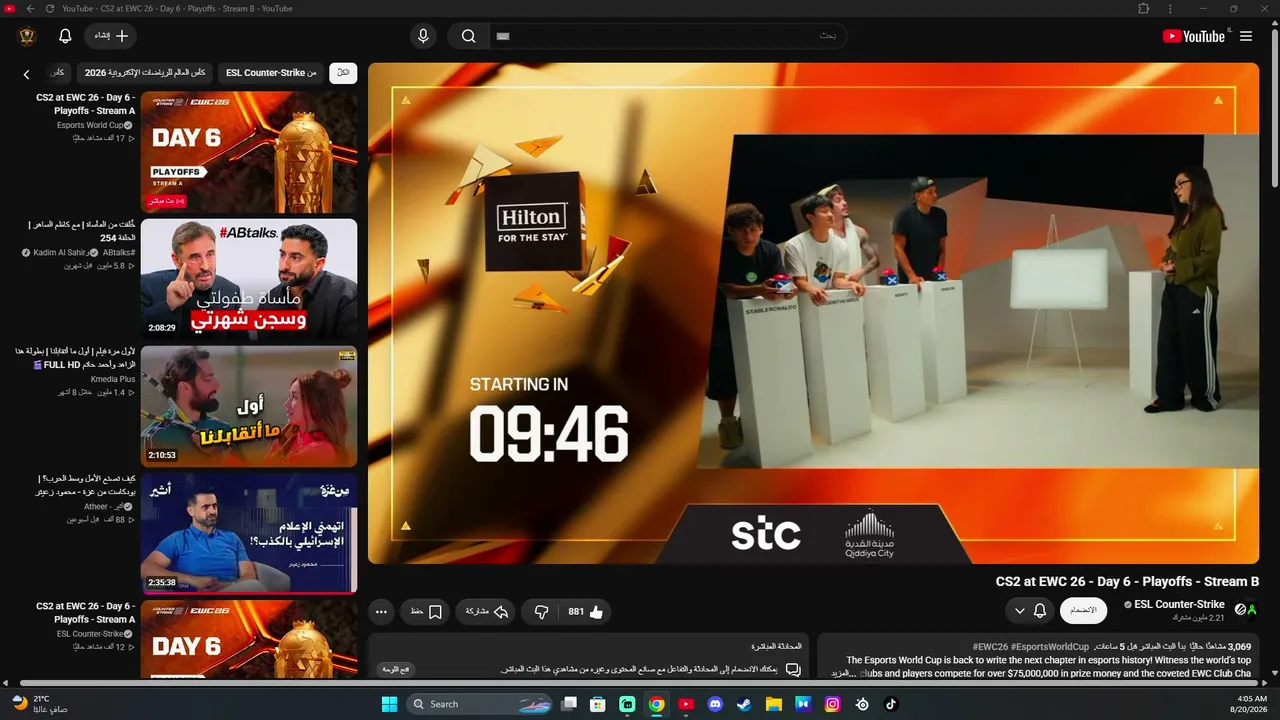The image size is (1280, 720).
Task: Open Task View on the taskbar
Action: pyautogui.click(x=568, y=704)
